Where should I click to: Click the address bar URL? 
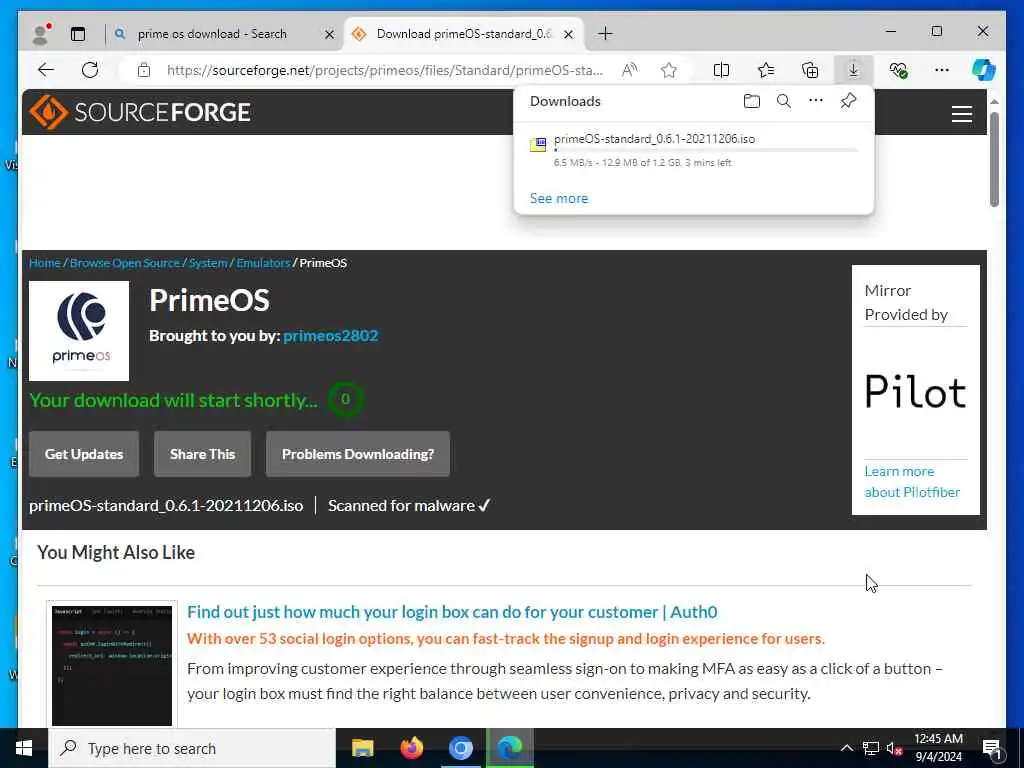click(385, 70)
